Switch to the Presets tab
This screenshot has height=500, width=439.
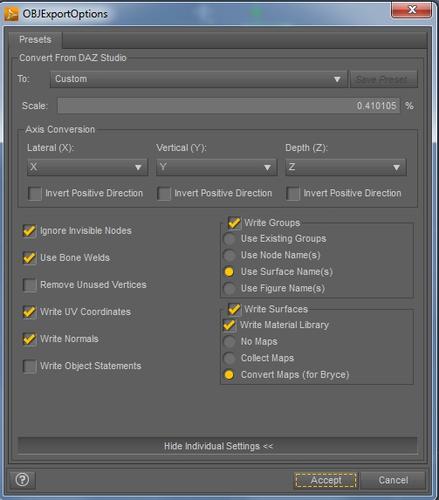coord(35,40)
